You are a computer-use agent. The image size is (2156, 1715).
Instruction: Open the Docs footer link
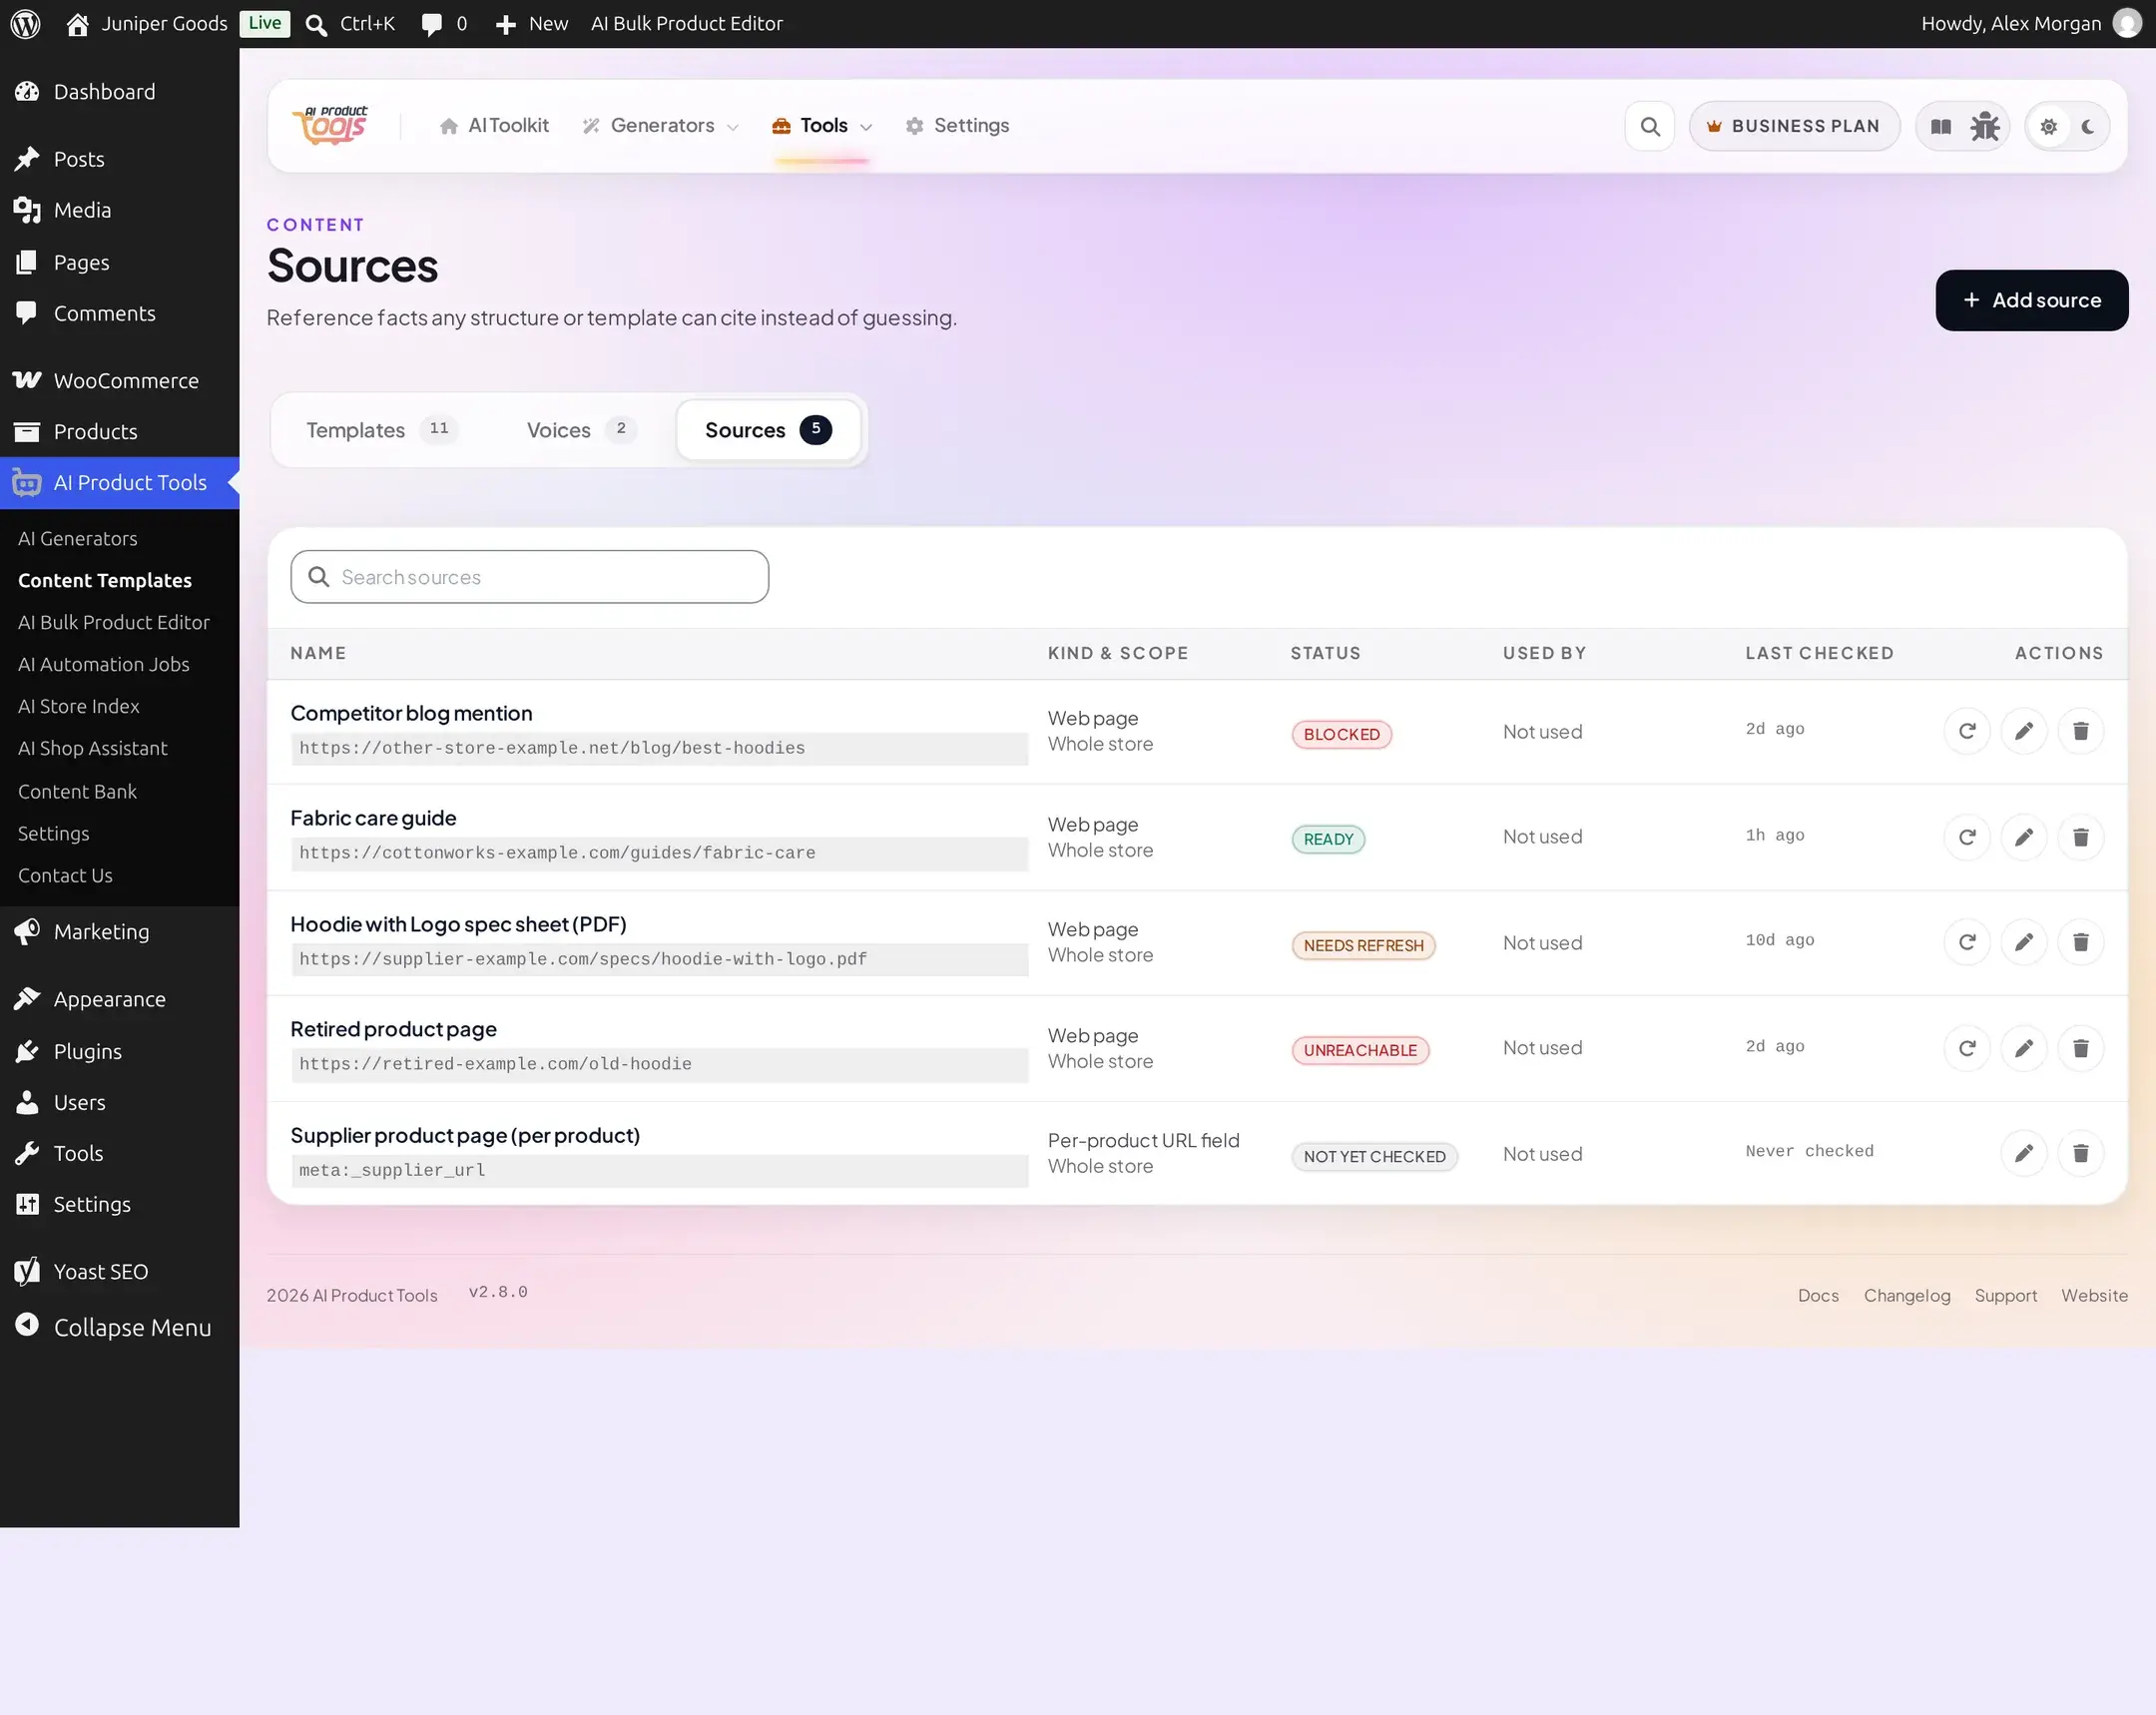(1817, 1295)
